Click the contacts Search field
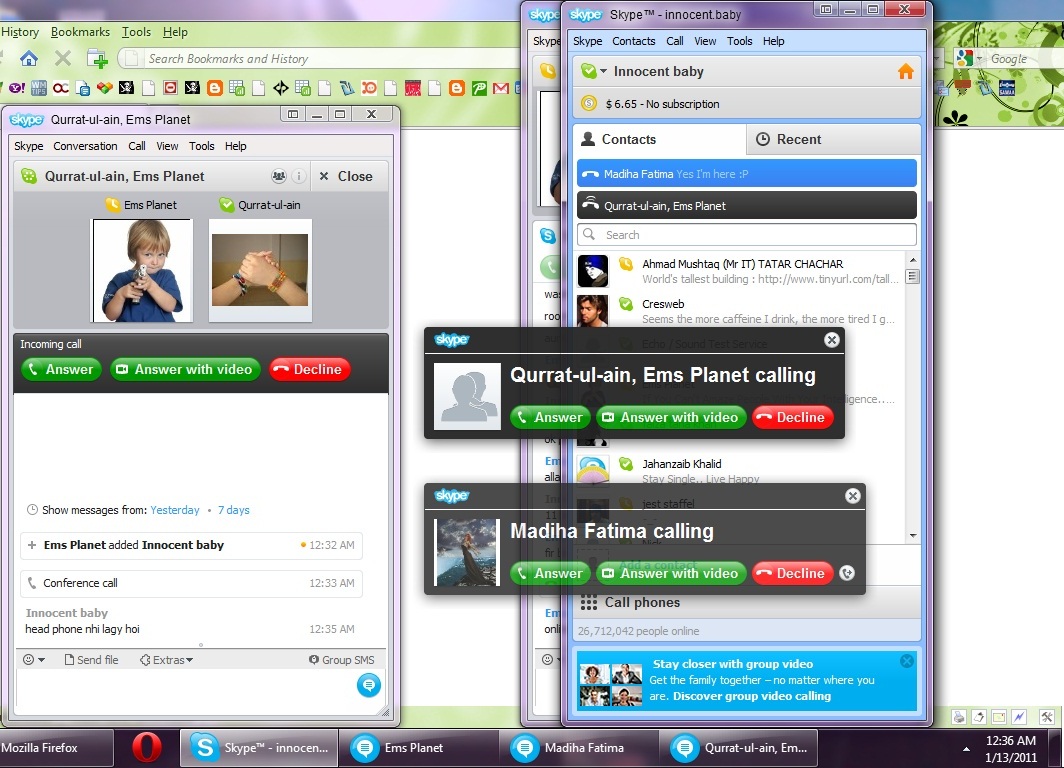 pos(746,235)
